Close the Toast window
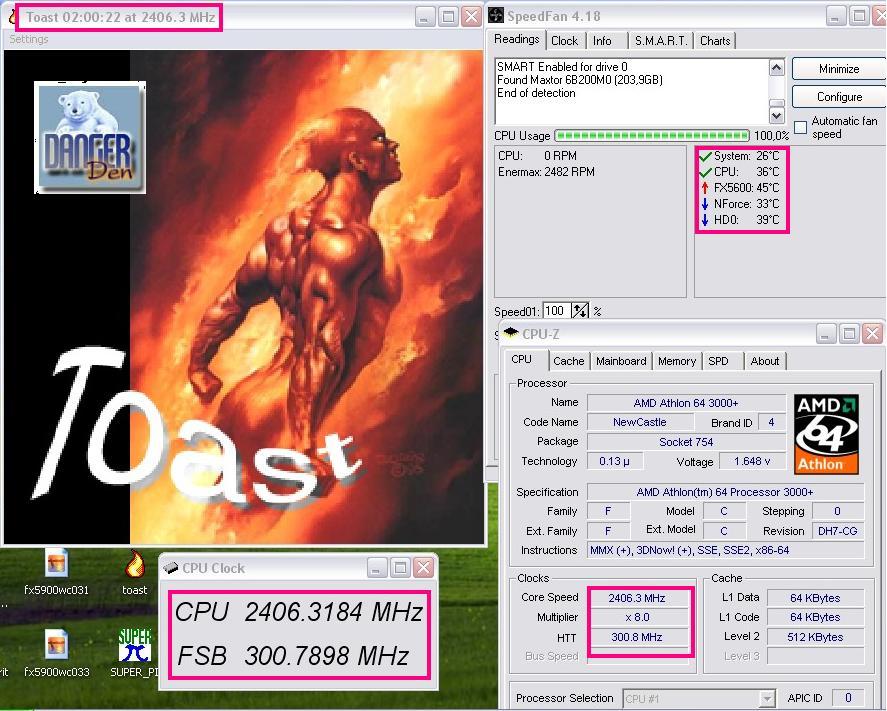Image resolution: width=887 pixels, height=711 pixels. [472, 16]
